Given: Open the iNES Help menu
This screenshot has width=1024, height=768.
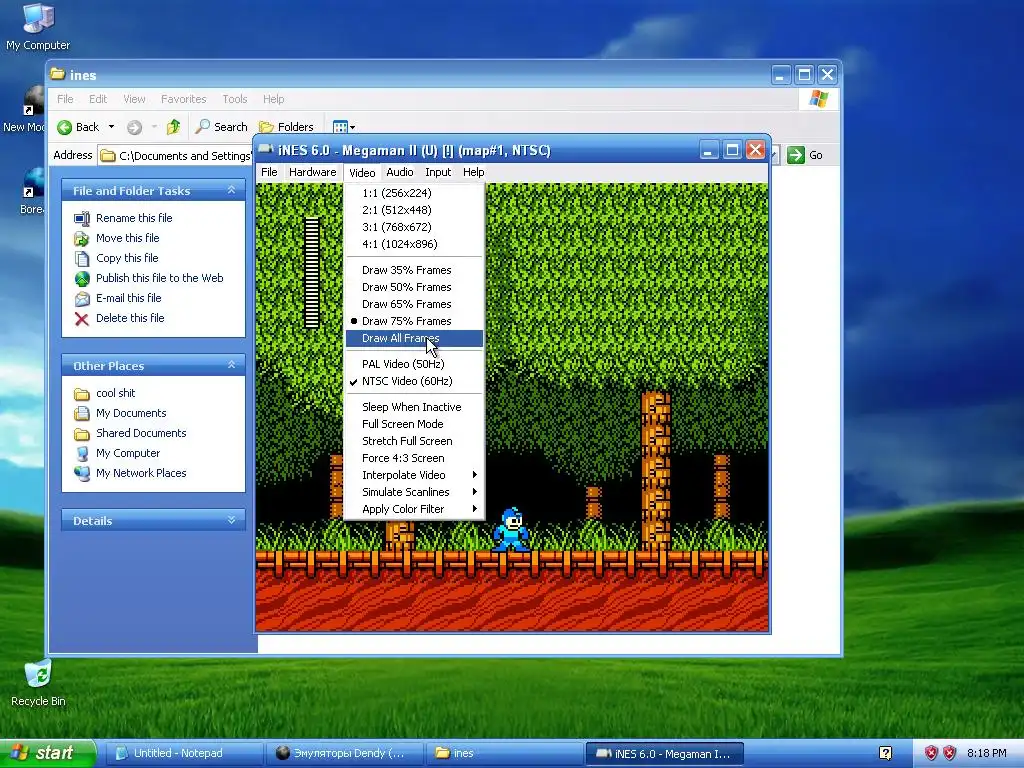Looking at the screenshot, I should (x=473, y=172).
